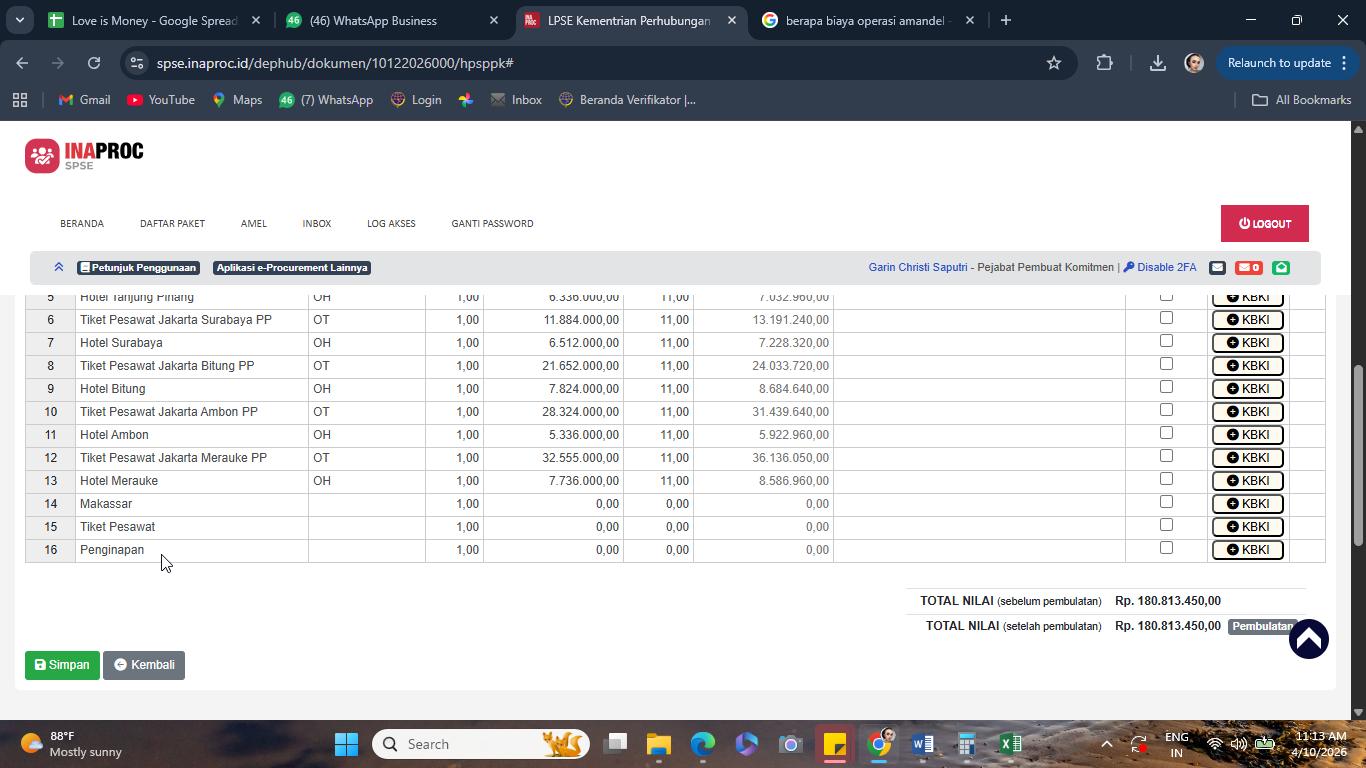Screen dimensions: 1366x768
Task: Click KBKI button for Penginapan row
Action: [1247, 550]
